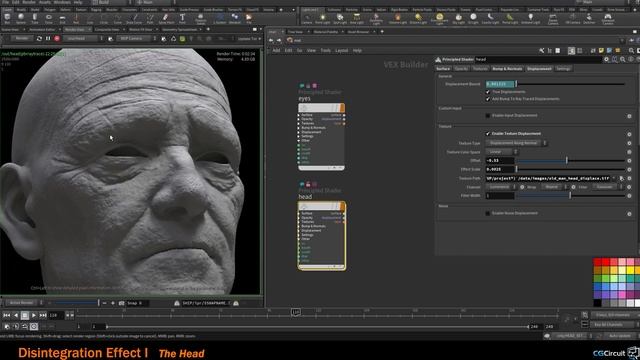Select the Spray Paint shelf tool
Screen dimensions: 640x360
167,18
